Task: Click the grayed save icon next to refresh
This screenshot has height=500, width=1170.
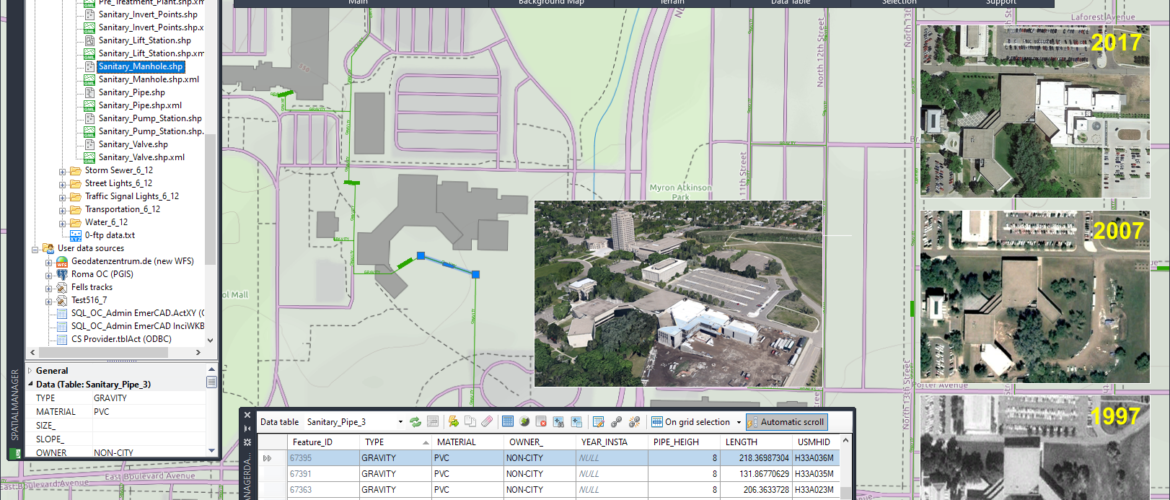Action: (433, 422)
